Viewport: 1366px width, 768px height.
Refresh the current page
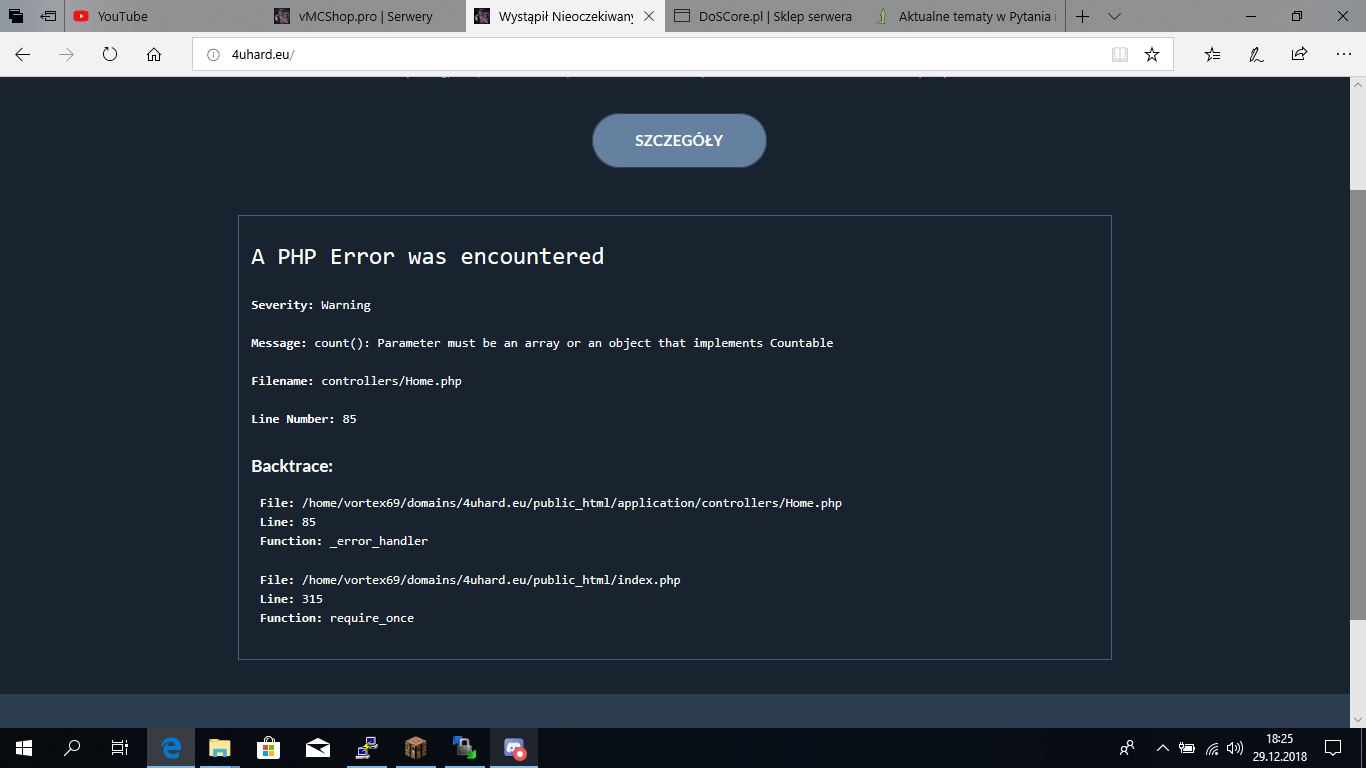(110, 55)
